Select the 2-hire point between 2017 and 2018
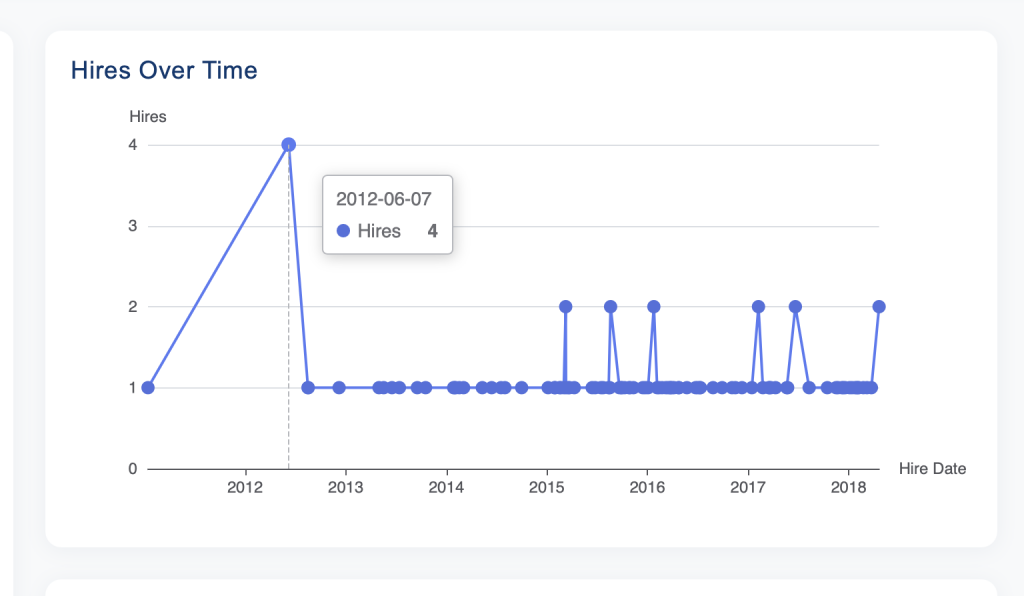This screenshot has height=596, width=1024. click(797, 306)
